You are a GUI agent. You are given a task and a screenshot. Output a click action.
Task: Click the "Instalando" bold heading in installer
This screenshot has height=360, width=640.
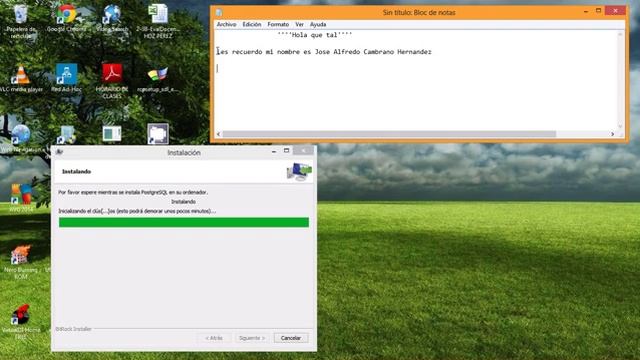76,171
